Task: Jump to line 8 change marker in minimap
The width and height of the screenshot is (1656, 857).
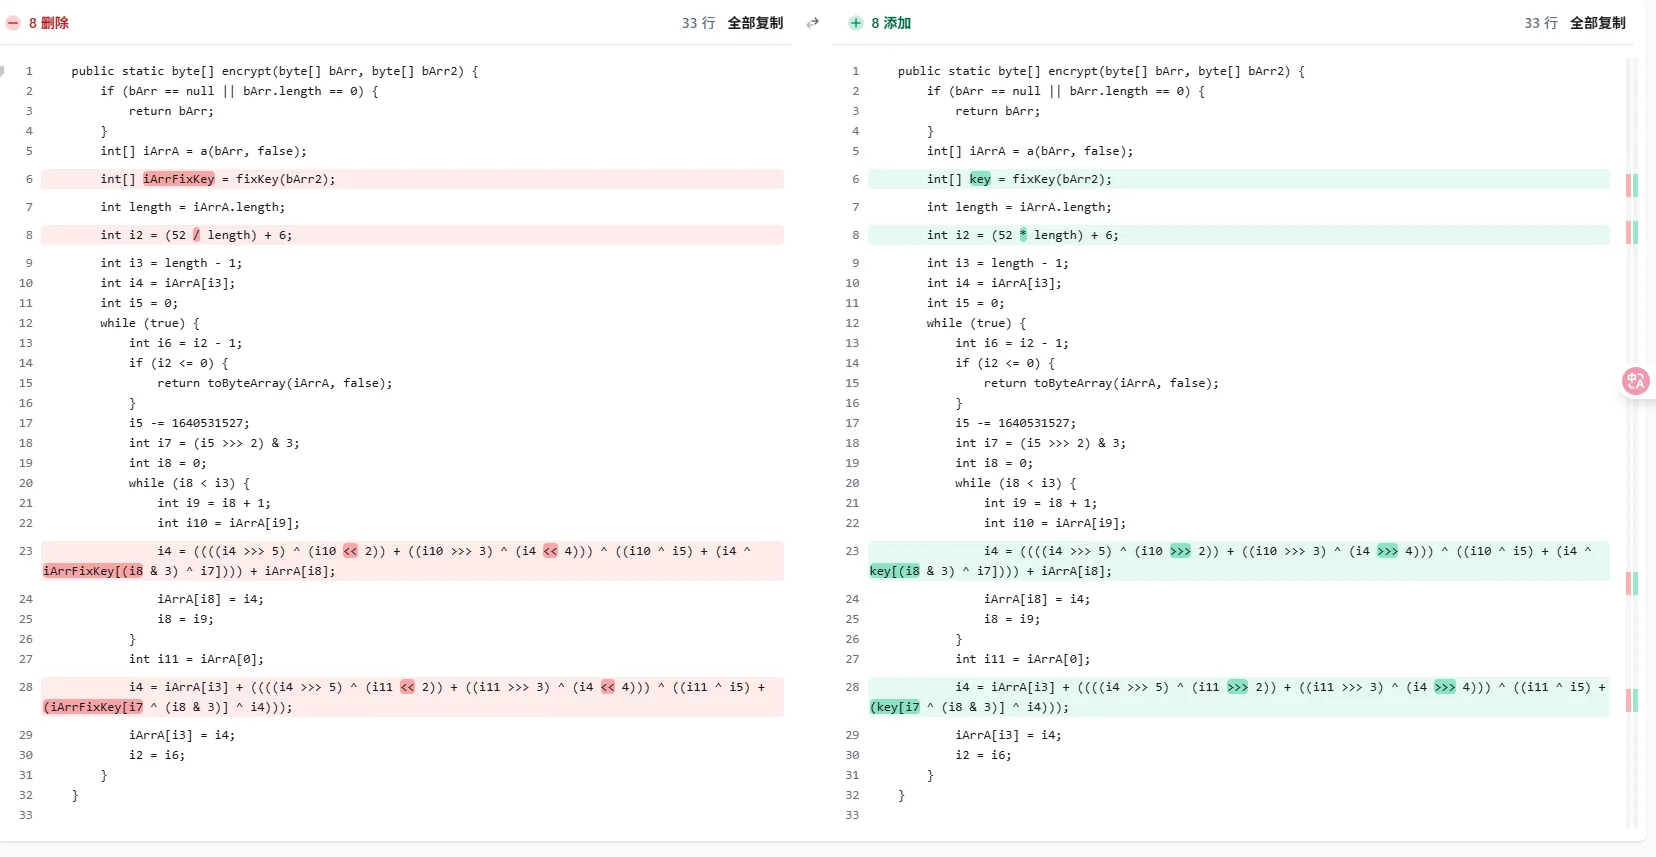Action: (x=1631, y=232)
